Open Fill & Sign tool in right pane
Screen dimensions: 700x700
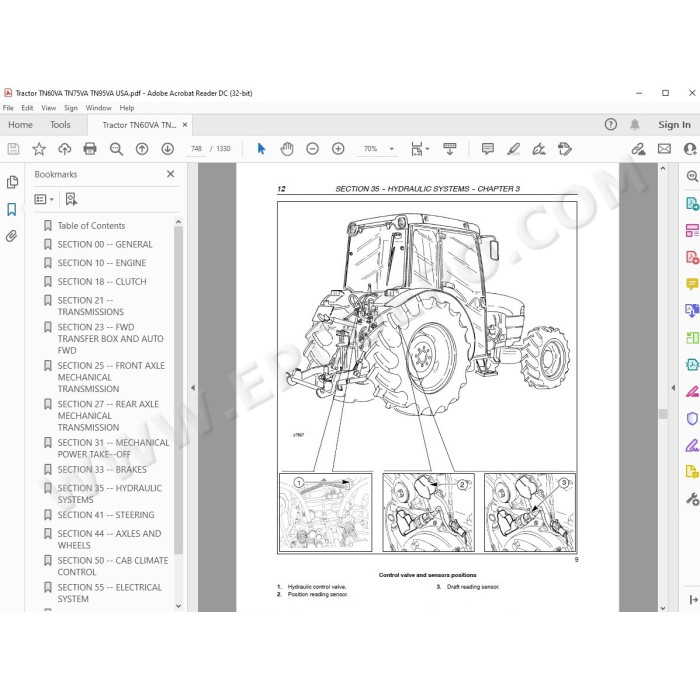pos(692,445)
